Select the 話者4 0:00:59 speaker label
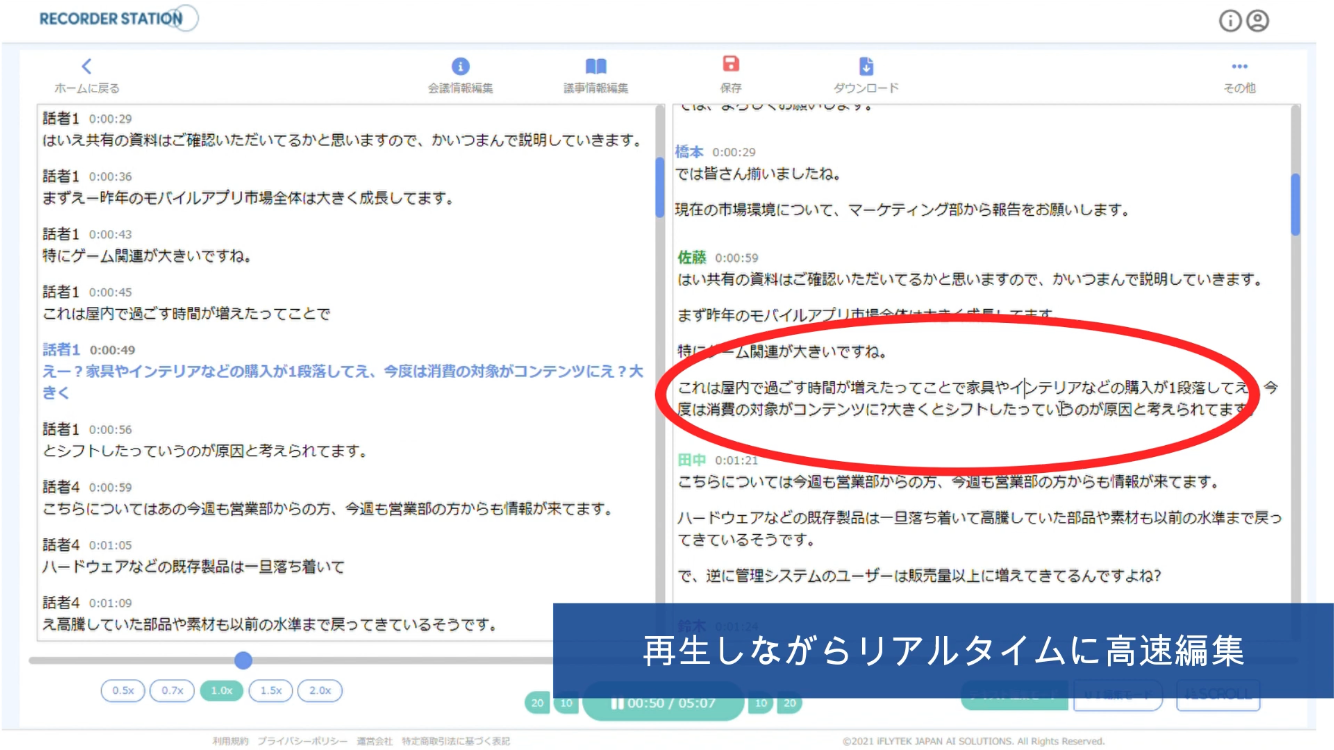Viewport: 1334px width, 750px height. (61, 487)
